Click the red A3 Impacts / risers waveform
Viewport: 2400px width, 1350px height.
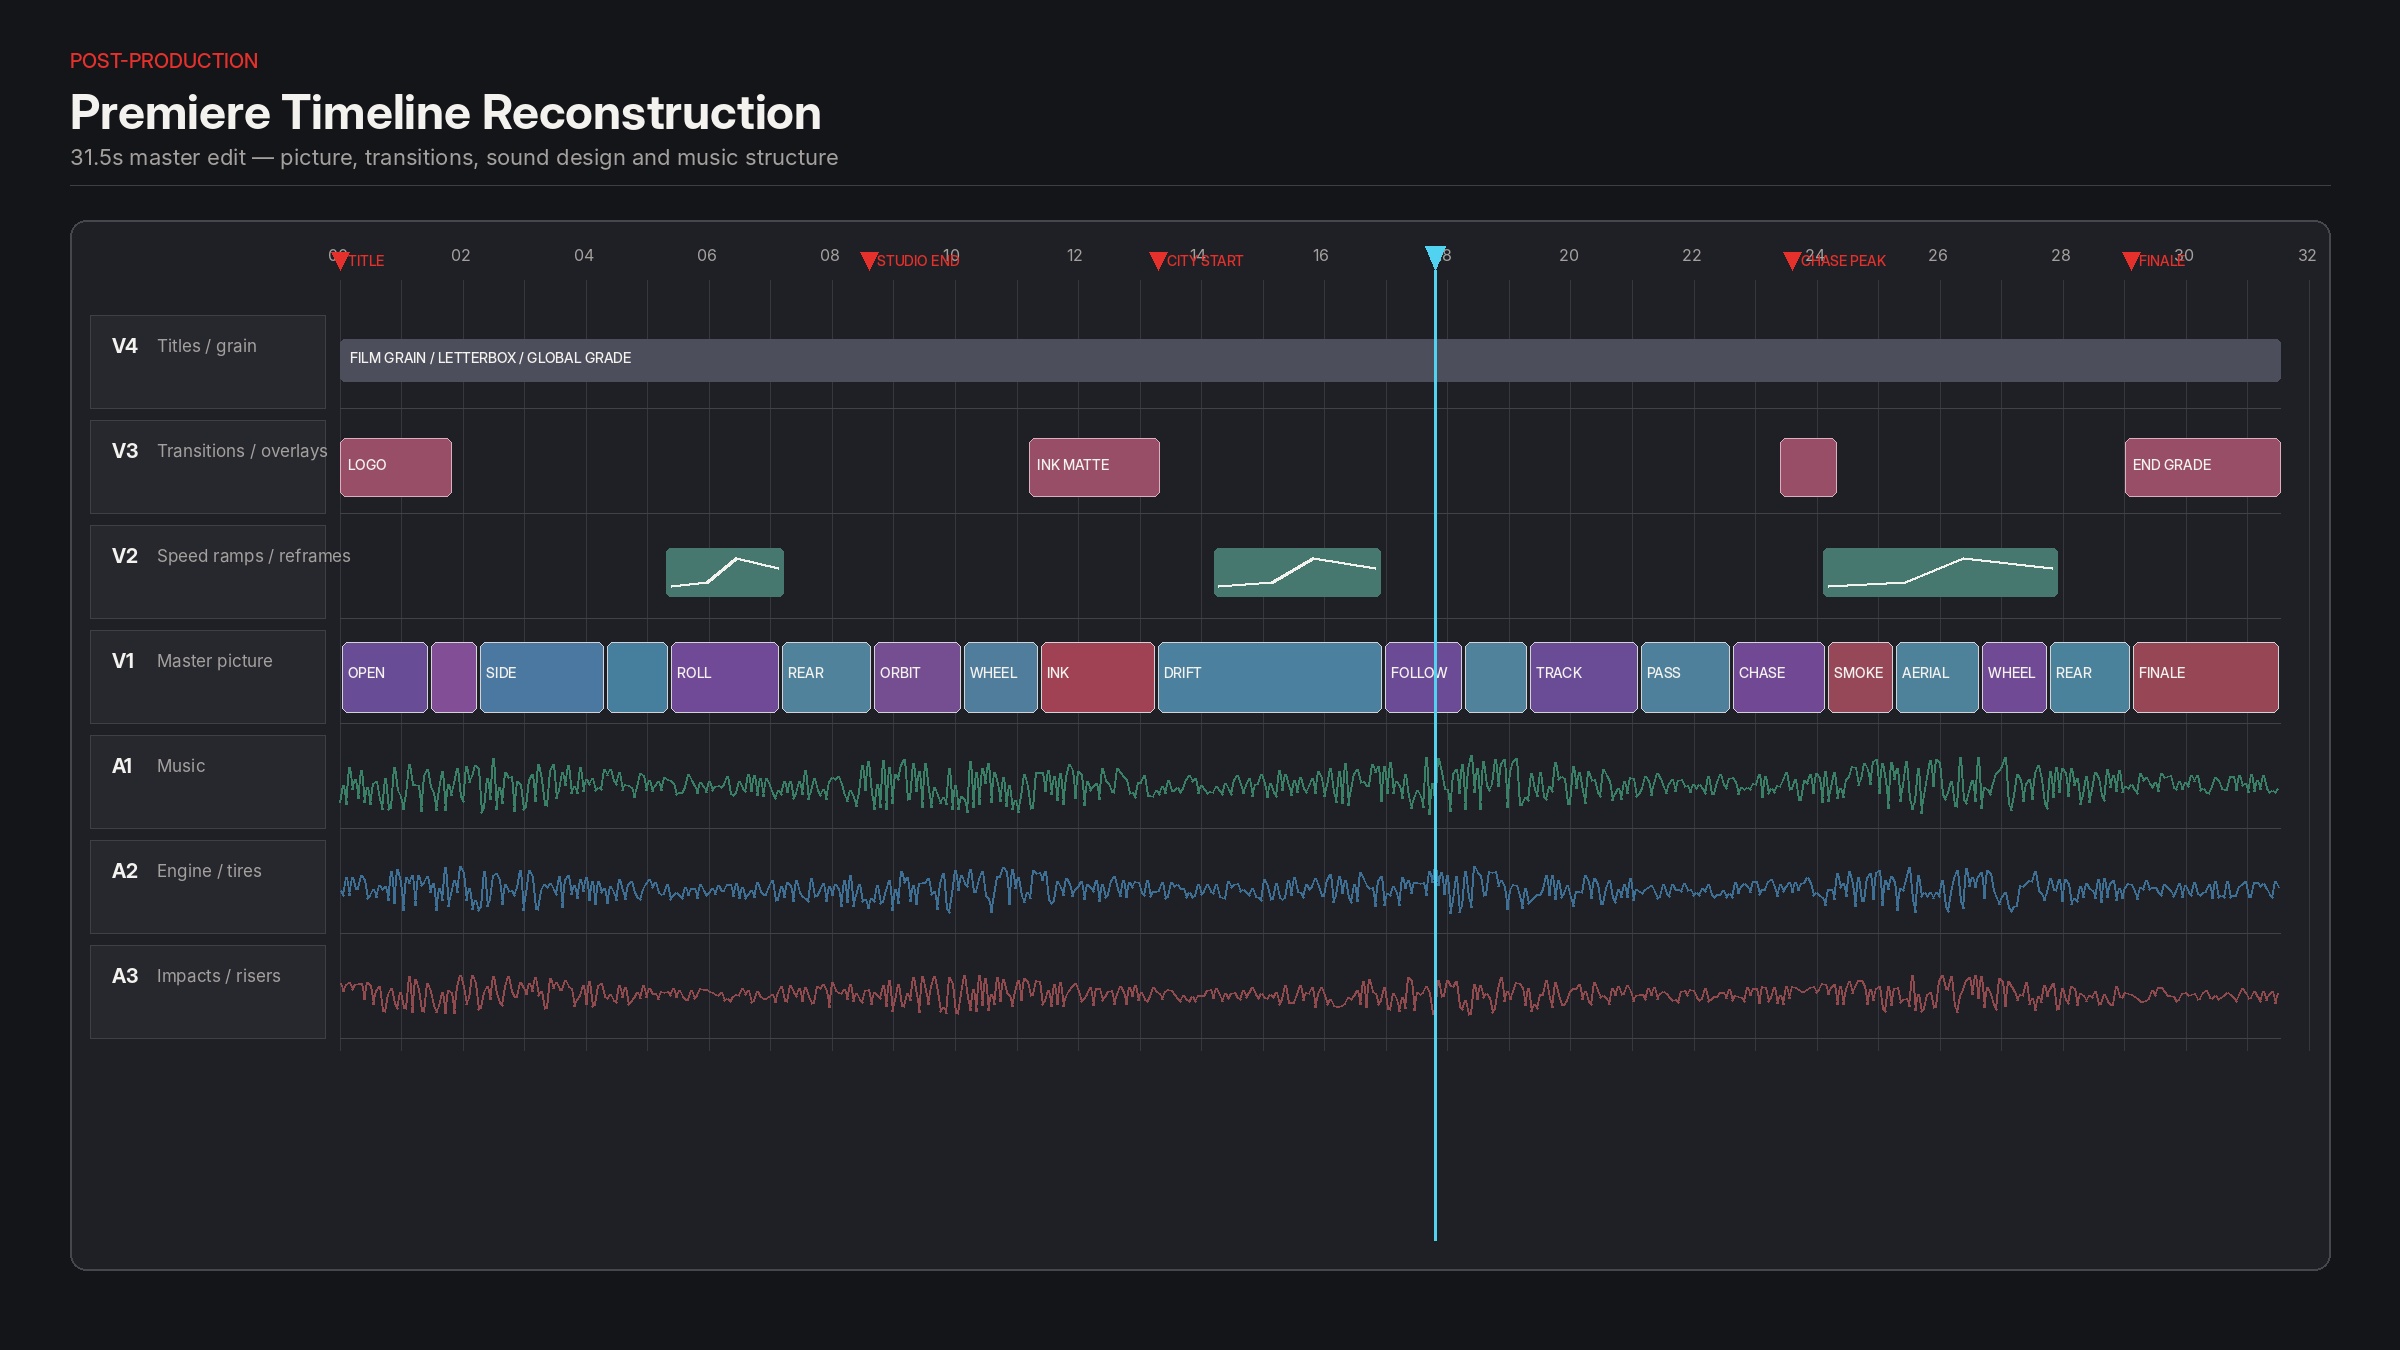click(1310, 994)
